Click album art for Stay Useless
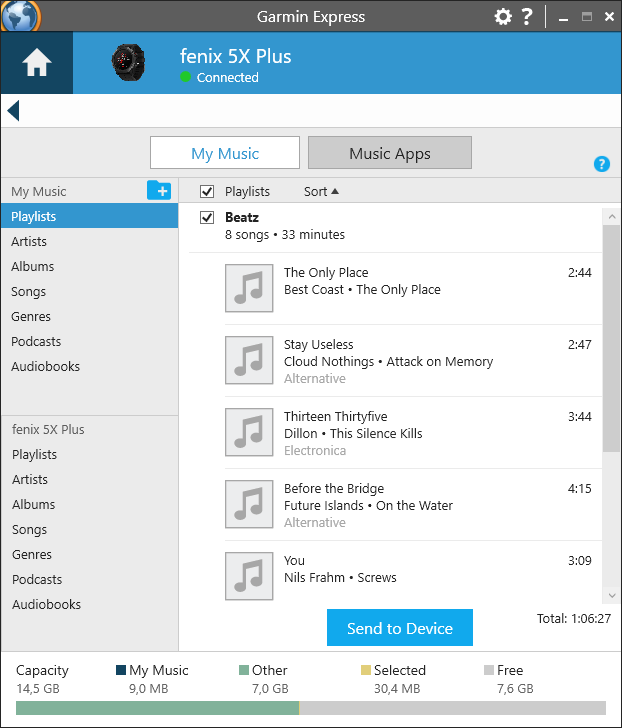 click(249, 360)
